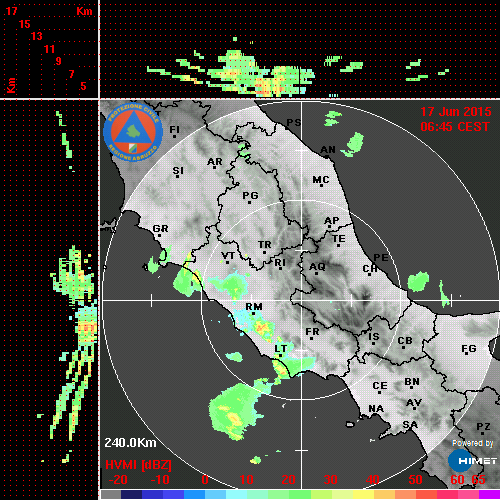This screenshot has width=500, height=500.
Task: Click the 50 value on the dBZ scale
Action: [415, 480]
